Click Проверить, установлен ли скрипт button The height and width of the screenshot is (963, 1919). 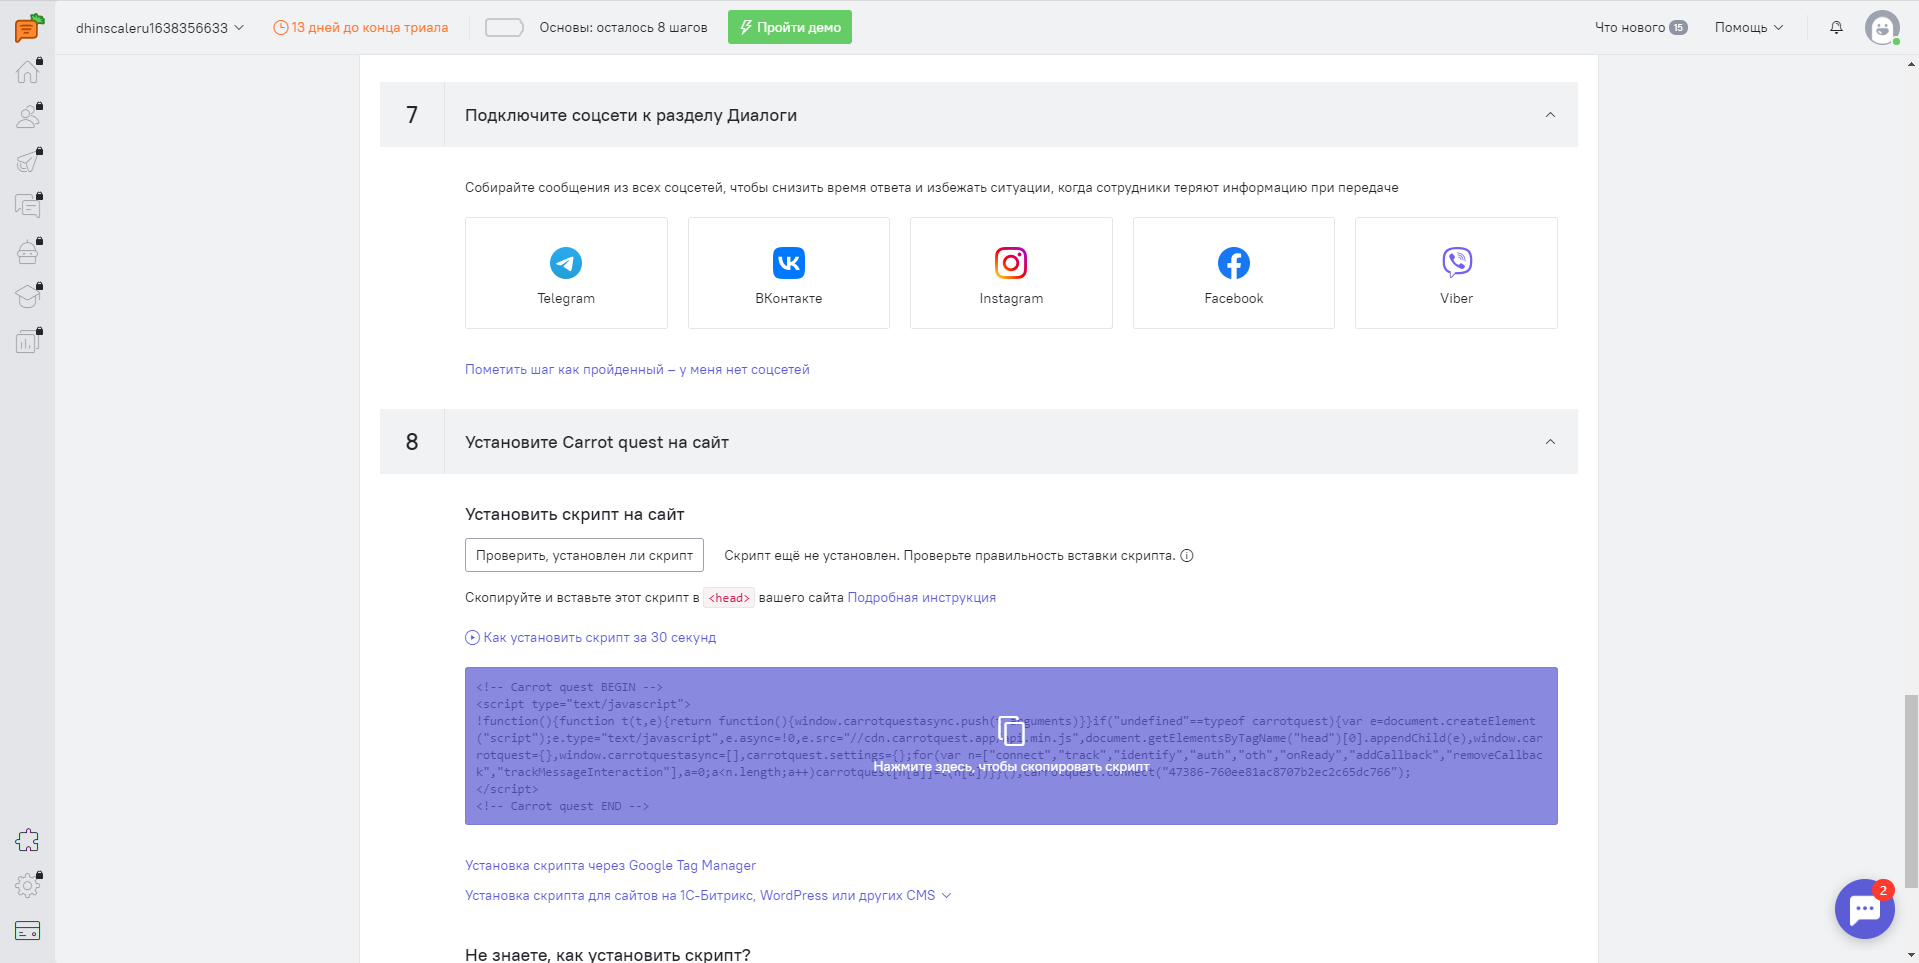(584, 556)
